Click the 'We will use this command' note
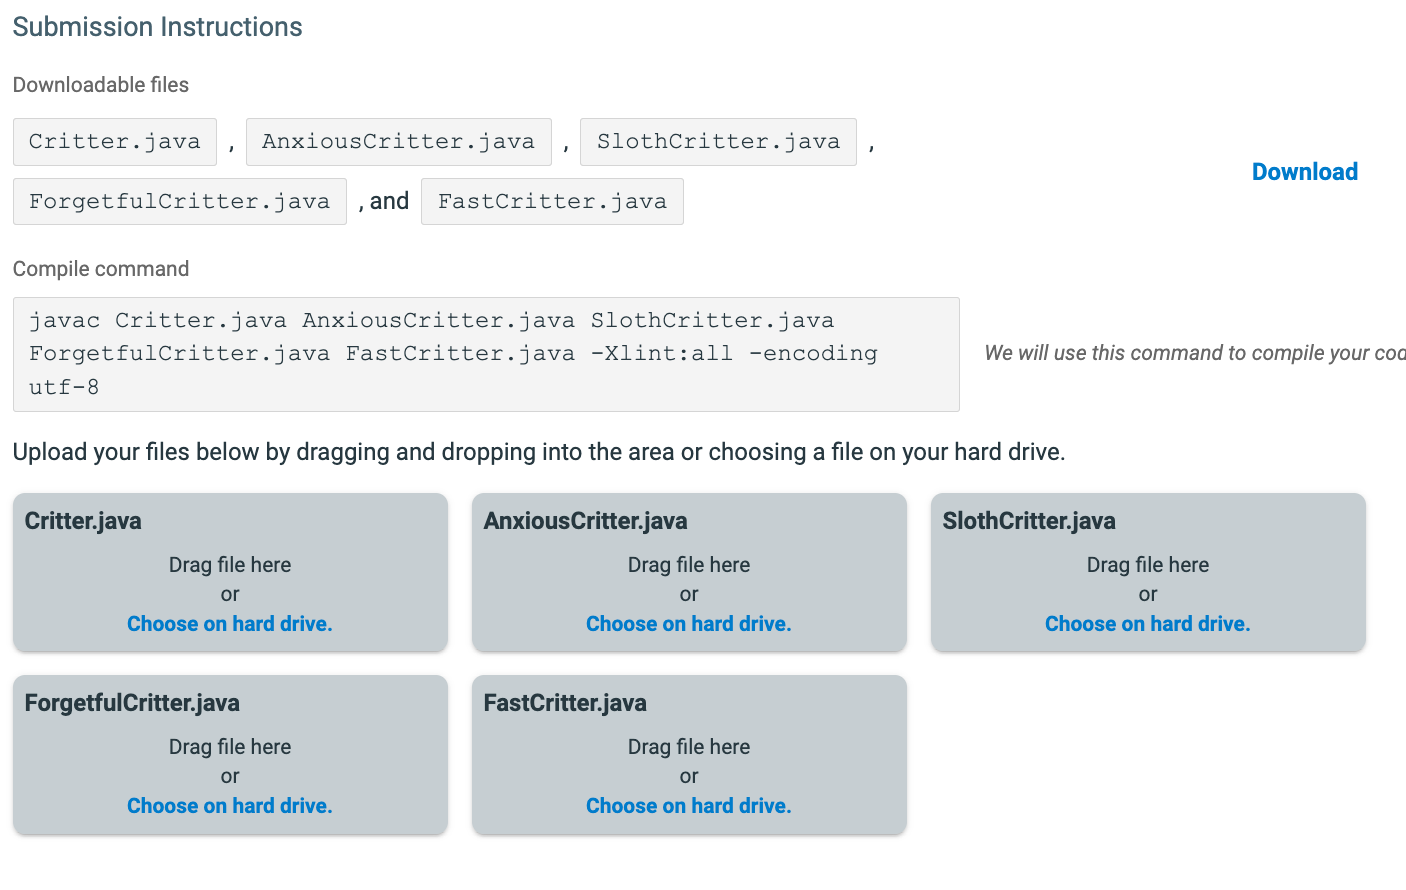This screenshot has height=890, width=1406. click(1195, 353)
